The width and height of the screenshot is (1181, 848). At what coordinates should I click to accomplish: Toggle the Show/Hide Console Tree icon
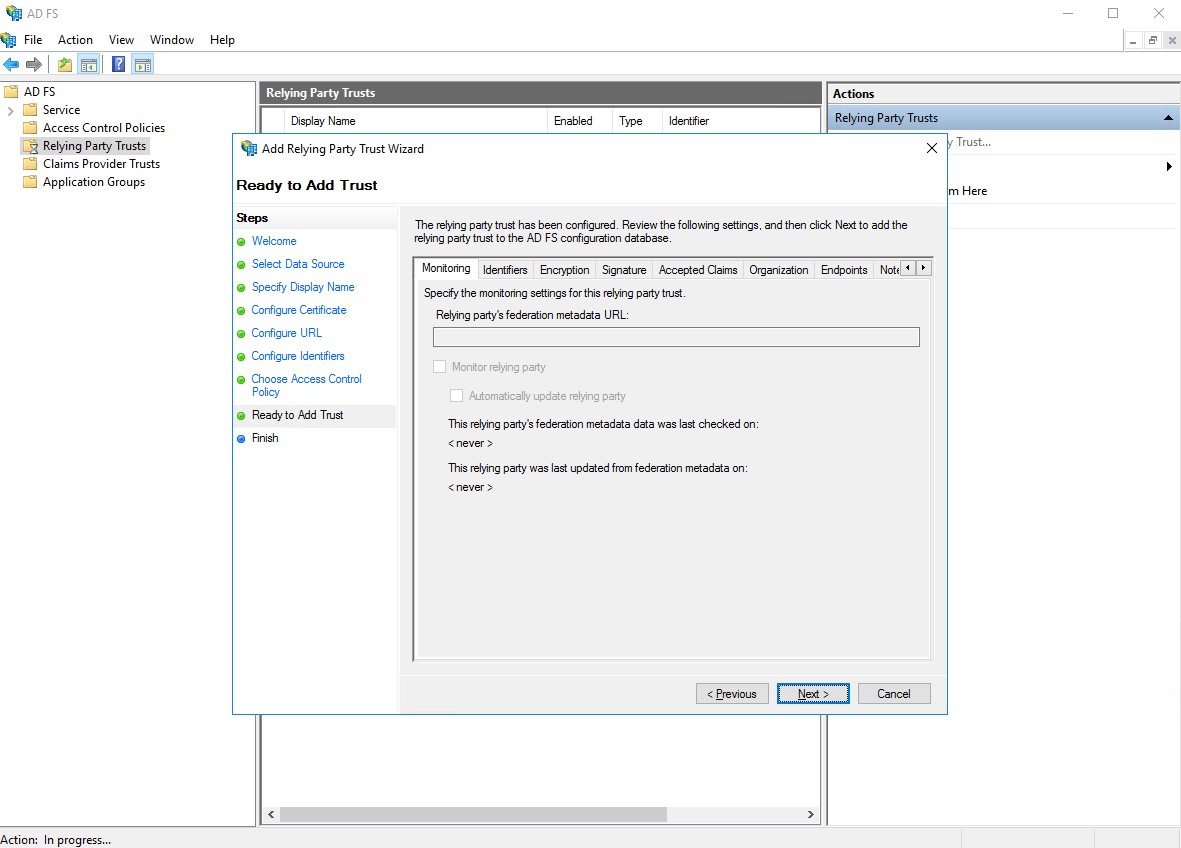click(x=89, y=65)
